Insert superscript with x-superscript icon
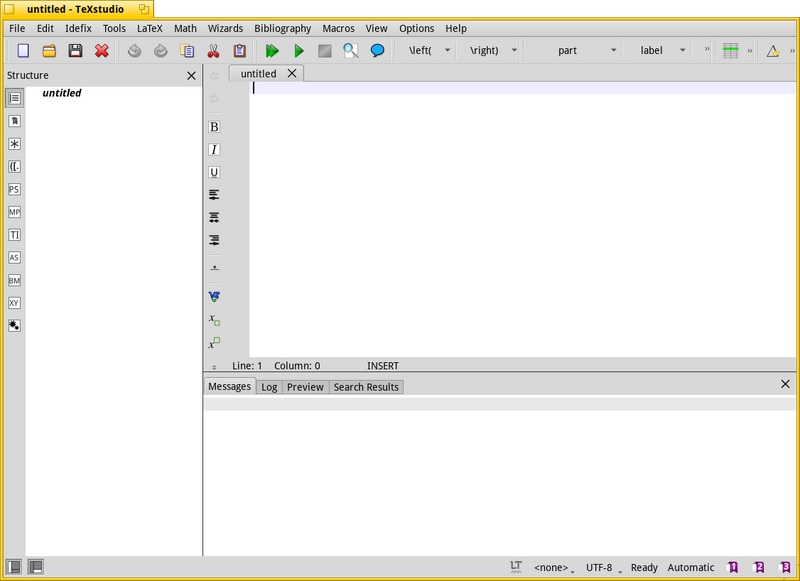Viewport: 800px width, 581px height. point(214,342)
